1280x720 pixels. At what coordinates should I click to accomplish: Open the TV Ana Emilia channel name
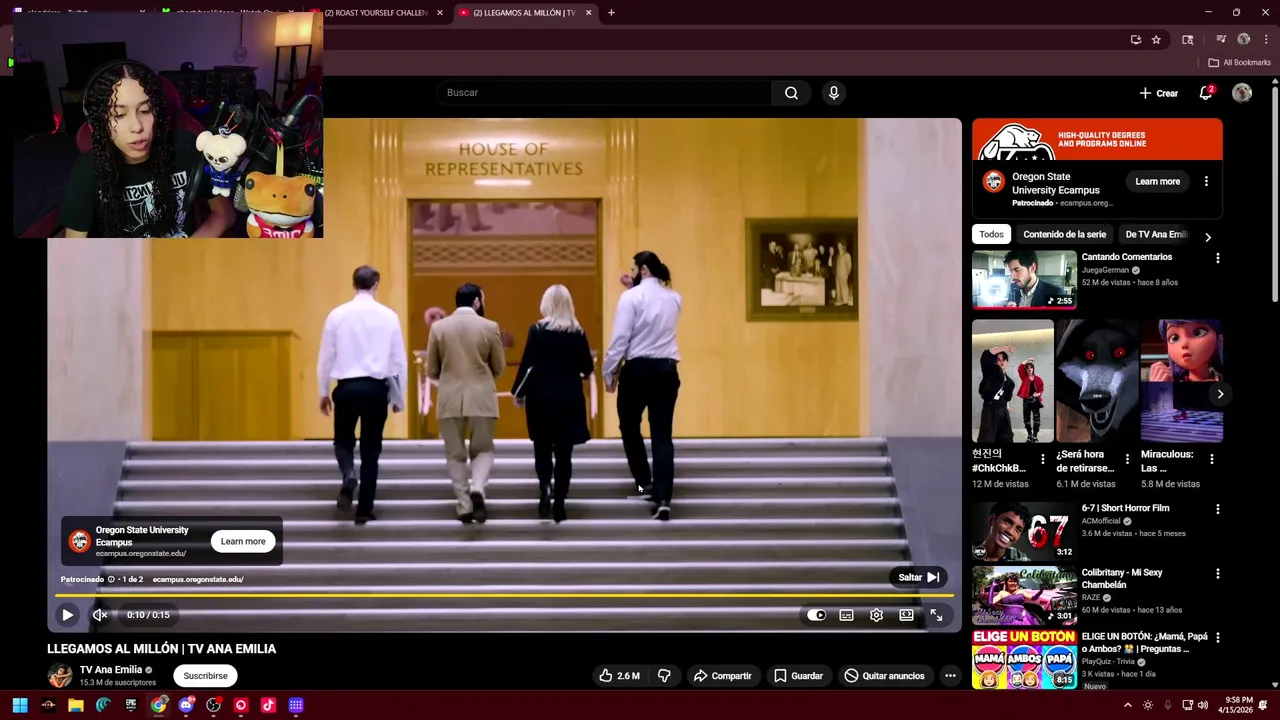111,670
